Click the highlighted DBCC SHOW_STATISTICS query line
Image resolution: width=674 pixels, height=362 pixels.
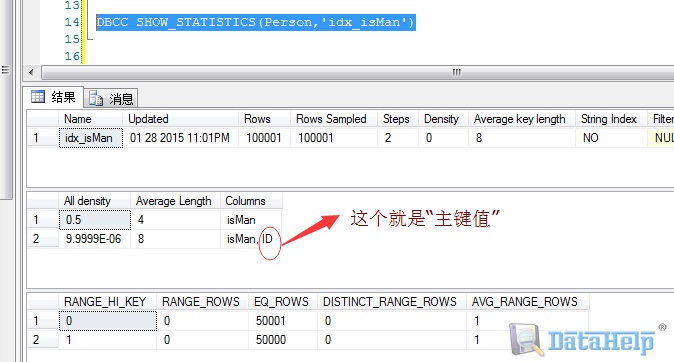pyautogui.click(x=256, y=22)
